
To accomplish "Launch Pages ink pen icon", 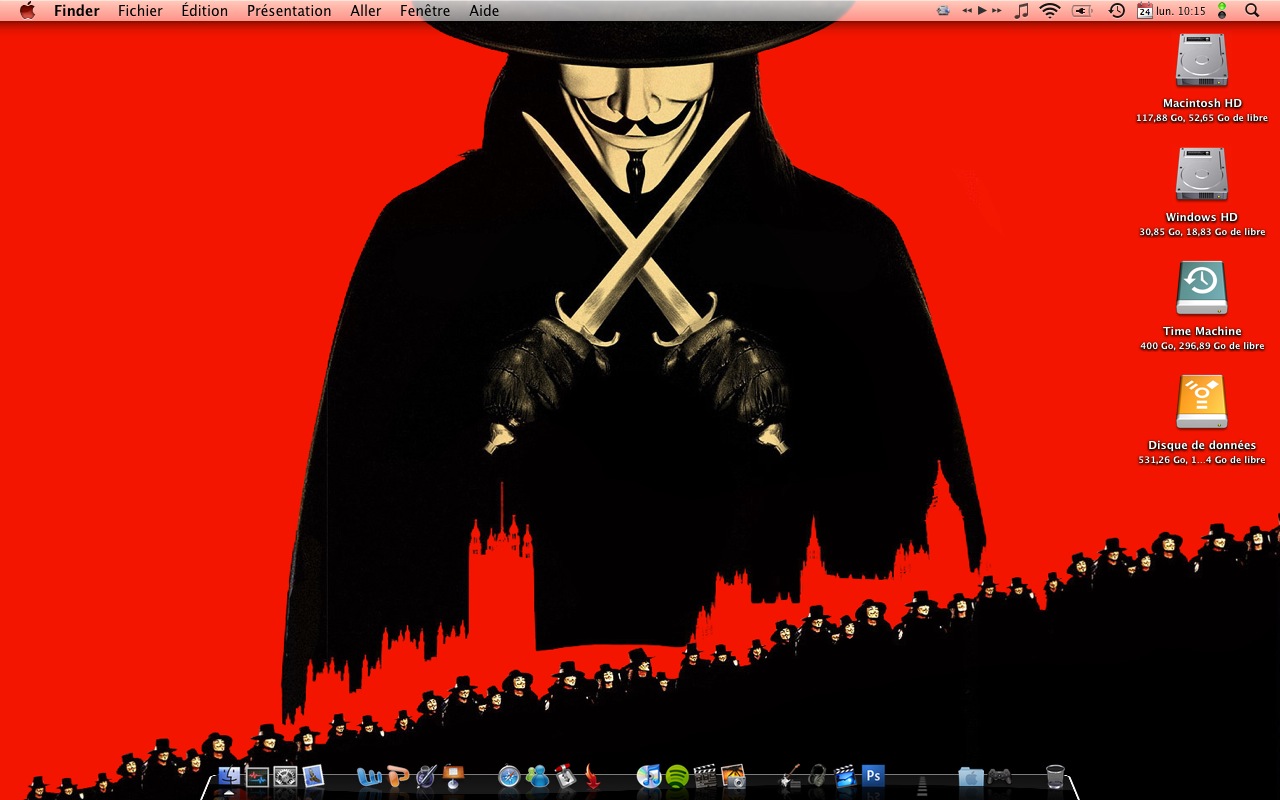I will coord(426,776).
